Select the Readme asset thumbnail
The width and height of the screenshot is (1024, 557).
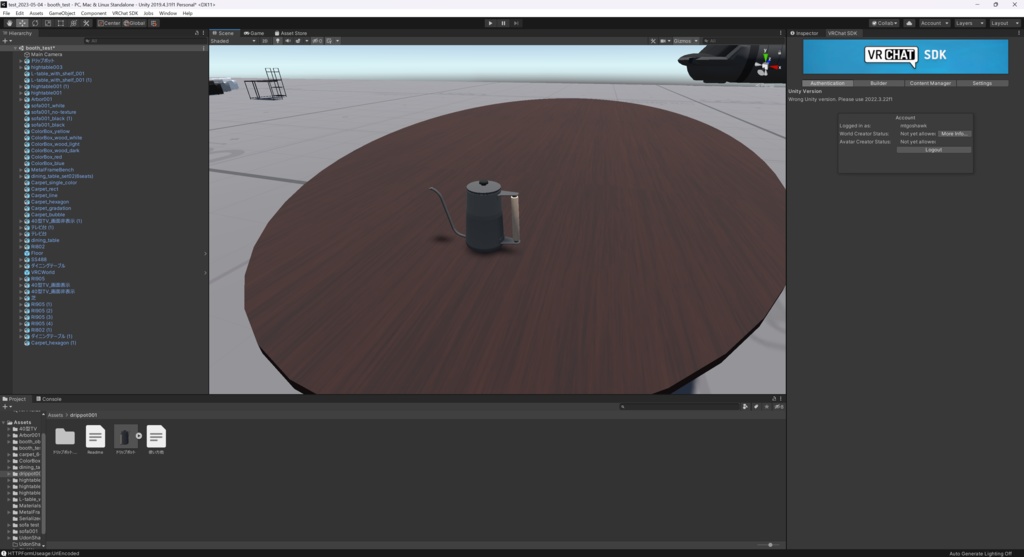[x=95, y=439]
